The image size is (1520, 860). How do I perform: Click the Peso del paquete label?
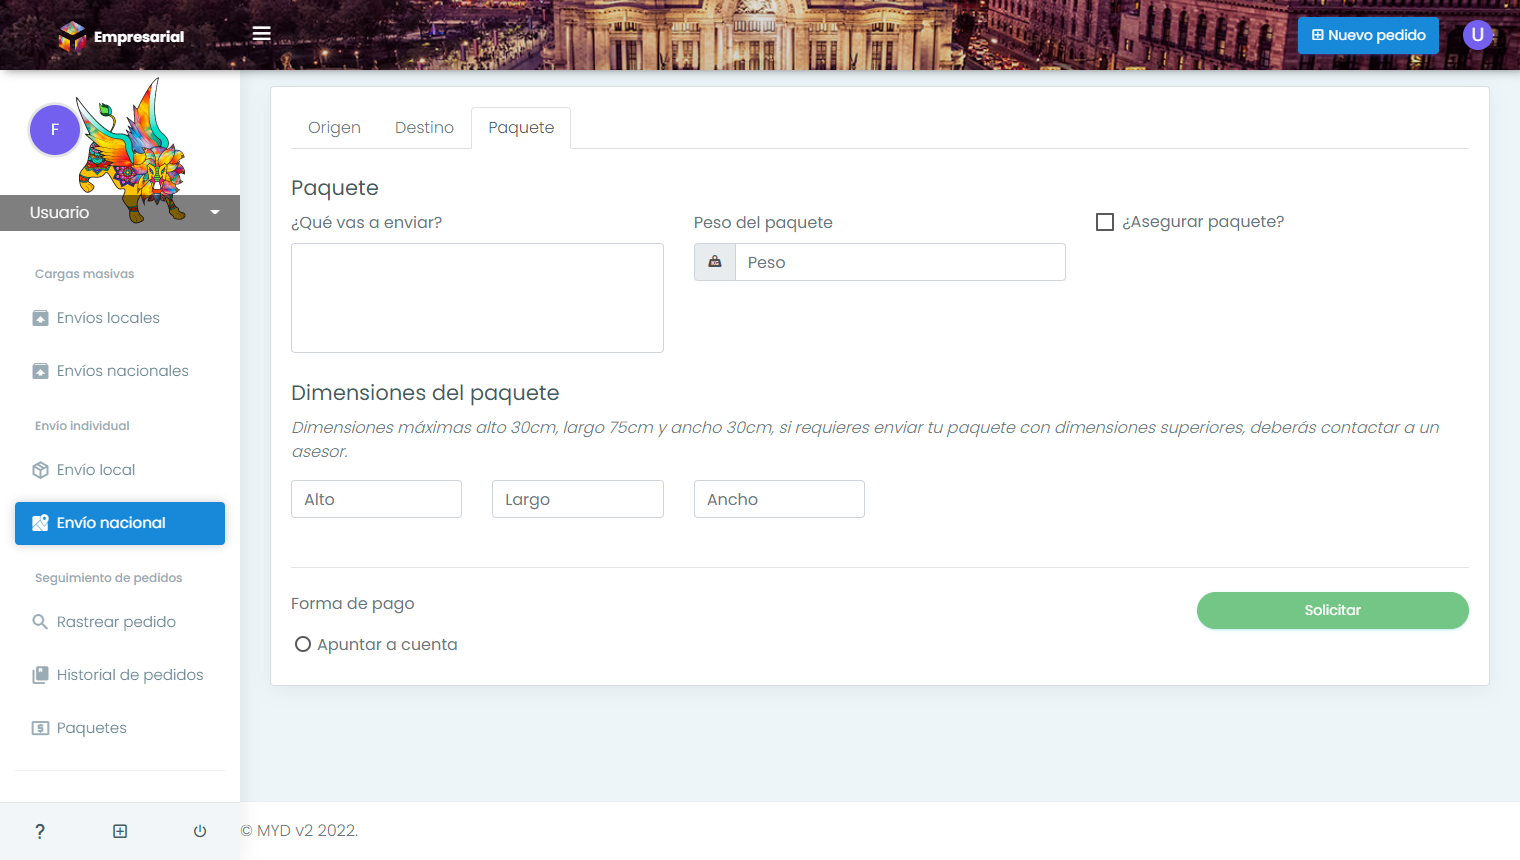[x=763, y=223]
